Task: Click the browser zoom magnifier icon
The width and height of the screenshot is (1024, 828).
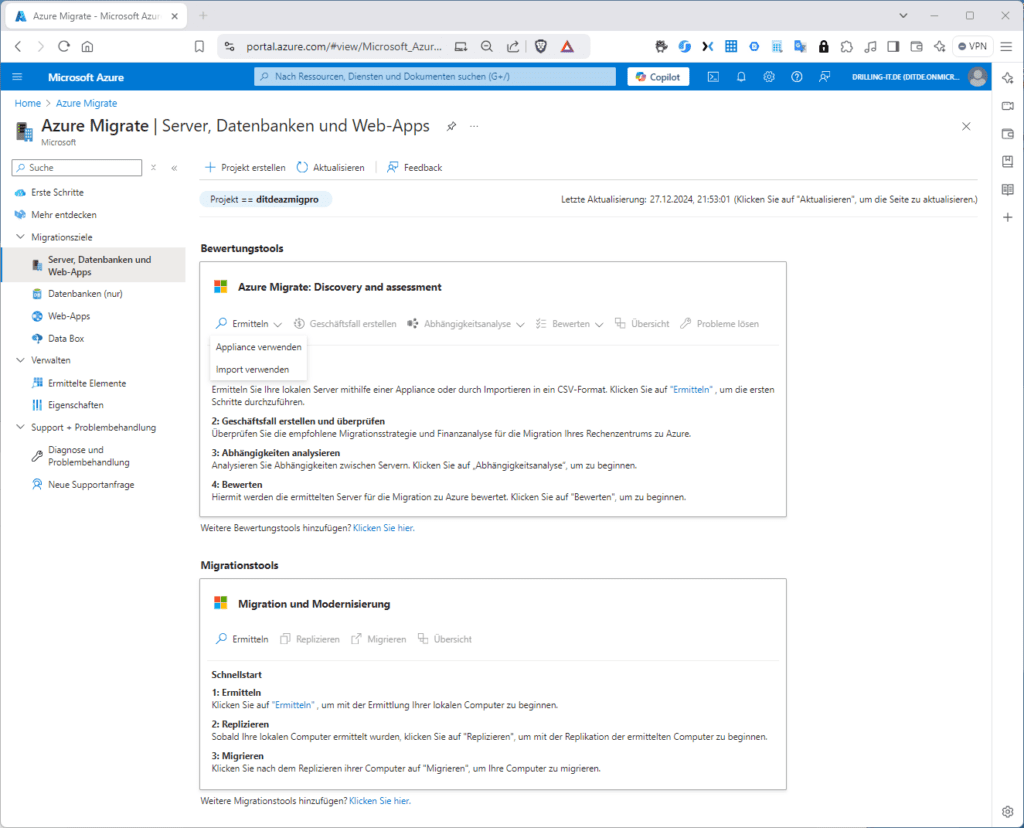Action: pyautogui.click(x=487, y=46)
